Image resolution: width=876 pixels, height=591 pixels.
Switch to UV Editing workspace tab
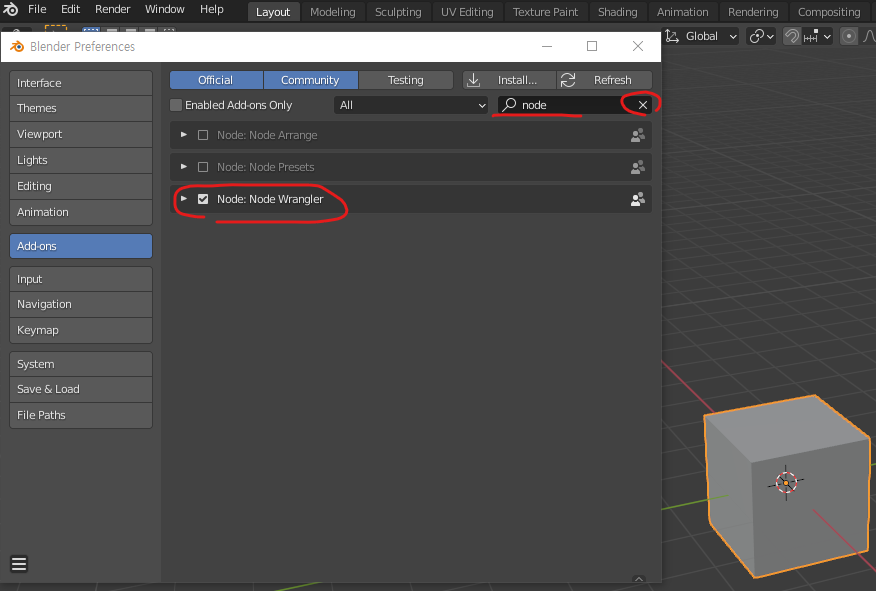point(467,12)
